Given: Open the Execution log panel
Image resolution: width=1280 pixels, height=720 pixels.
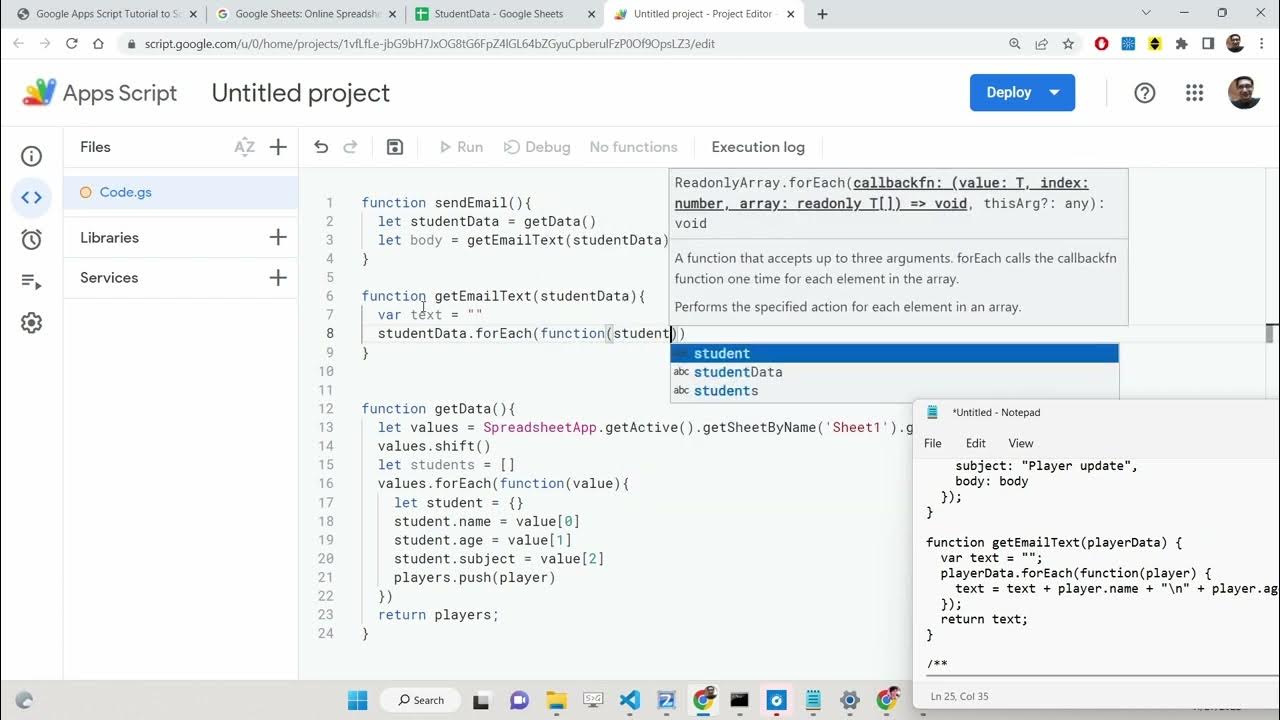Looking at the screenshot, I should point(757,147).
